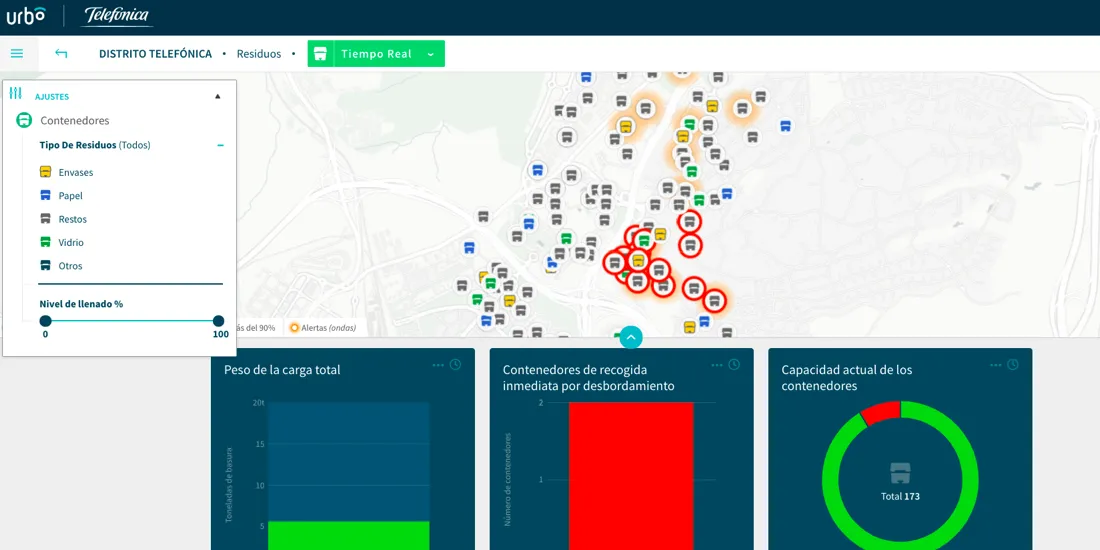Click the green Contenedores icon
Screen dimensions: 1100x550
(x=24, y=120)
